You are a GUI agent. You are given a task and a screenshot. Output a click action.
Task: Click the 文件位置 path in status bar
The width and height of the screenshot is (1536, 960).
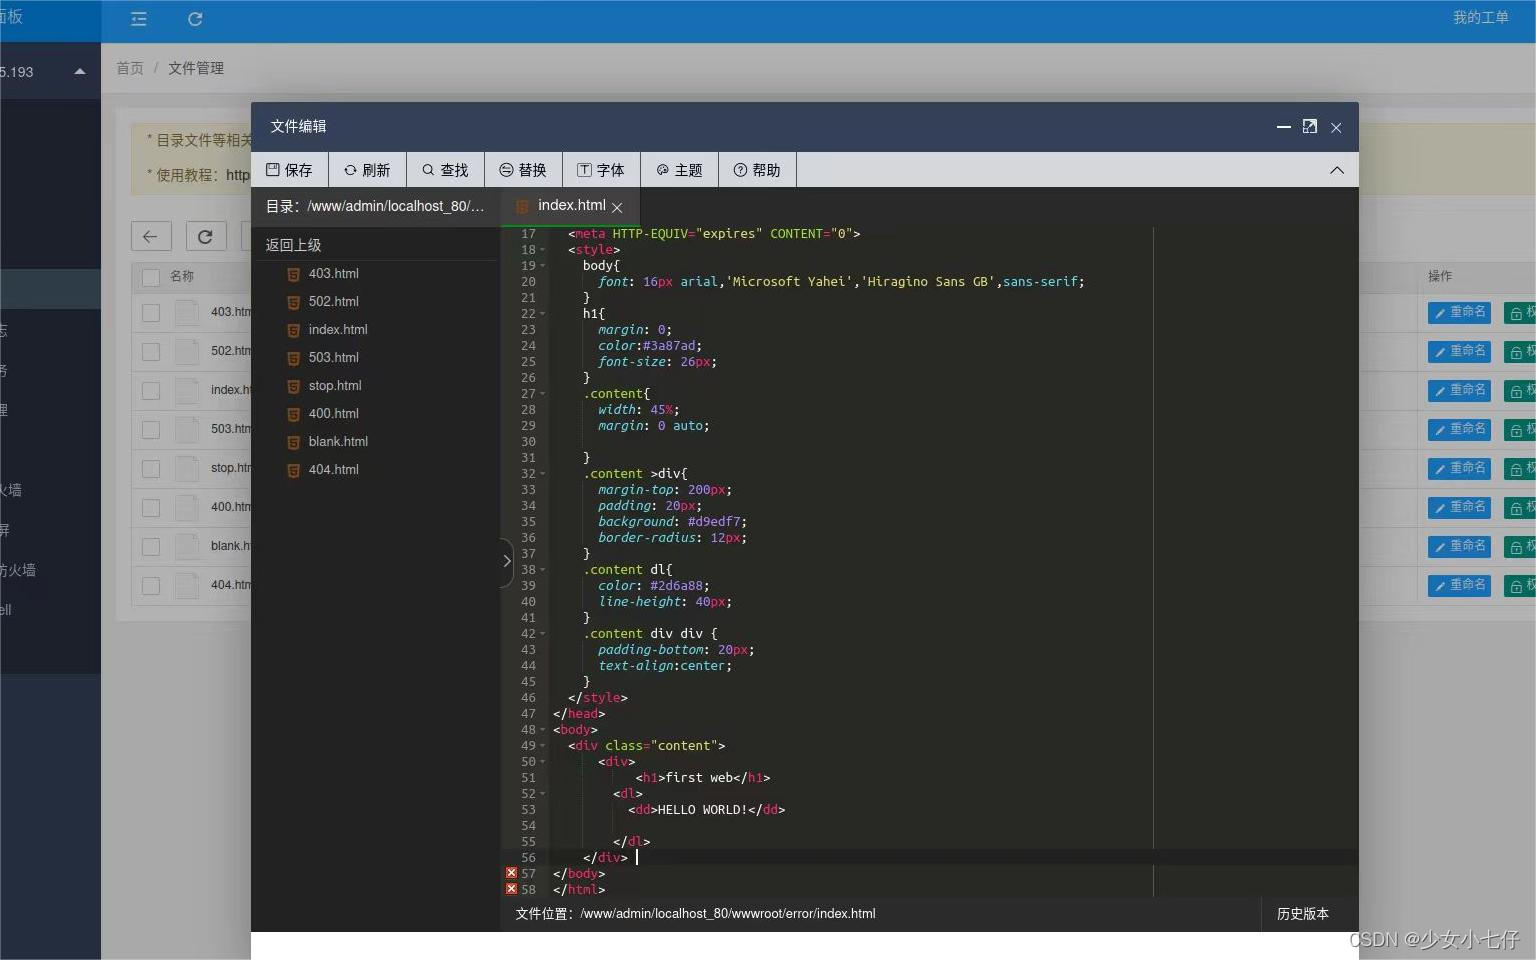coord(695,914)
